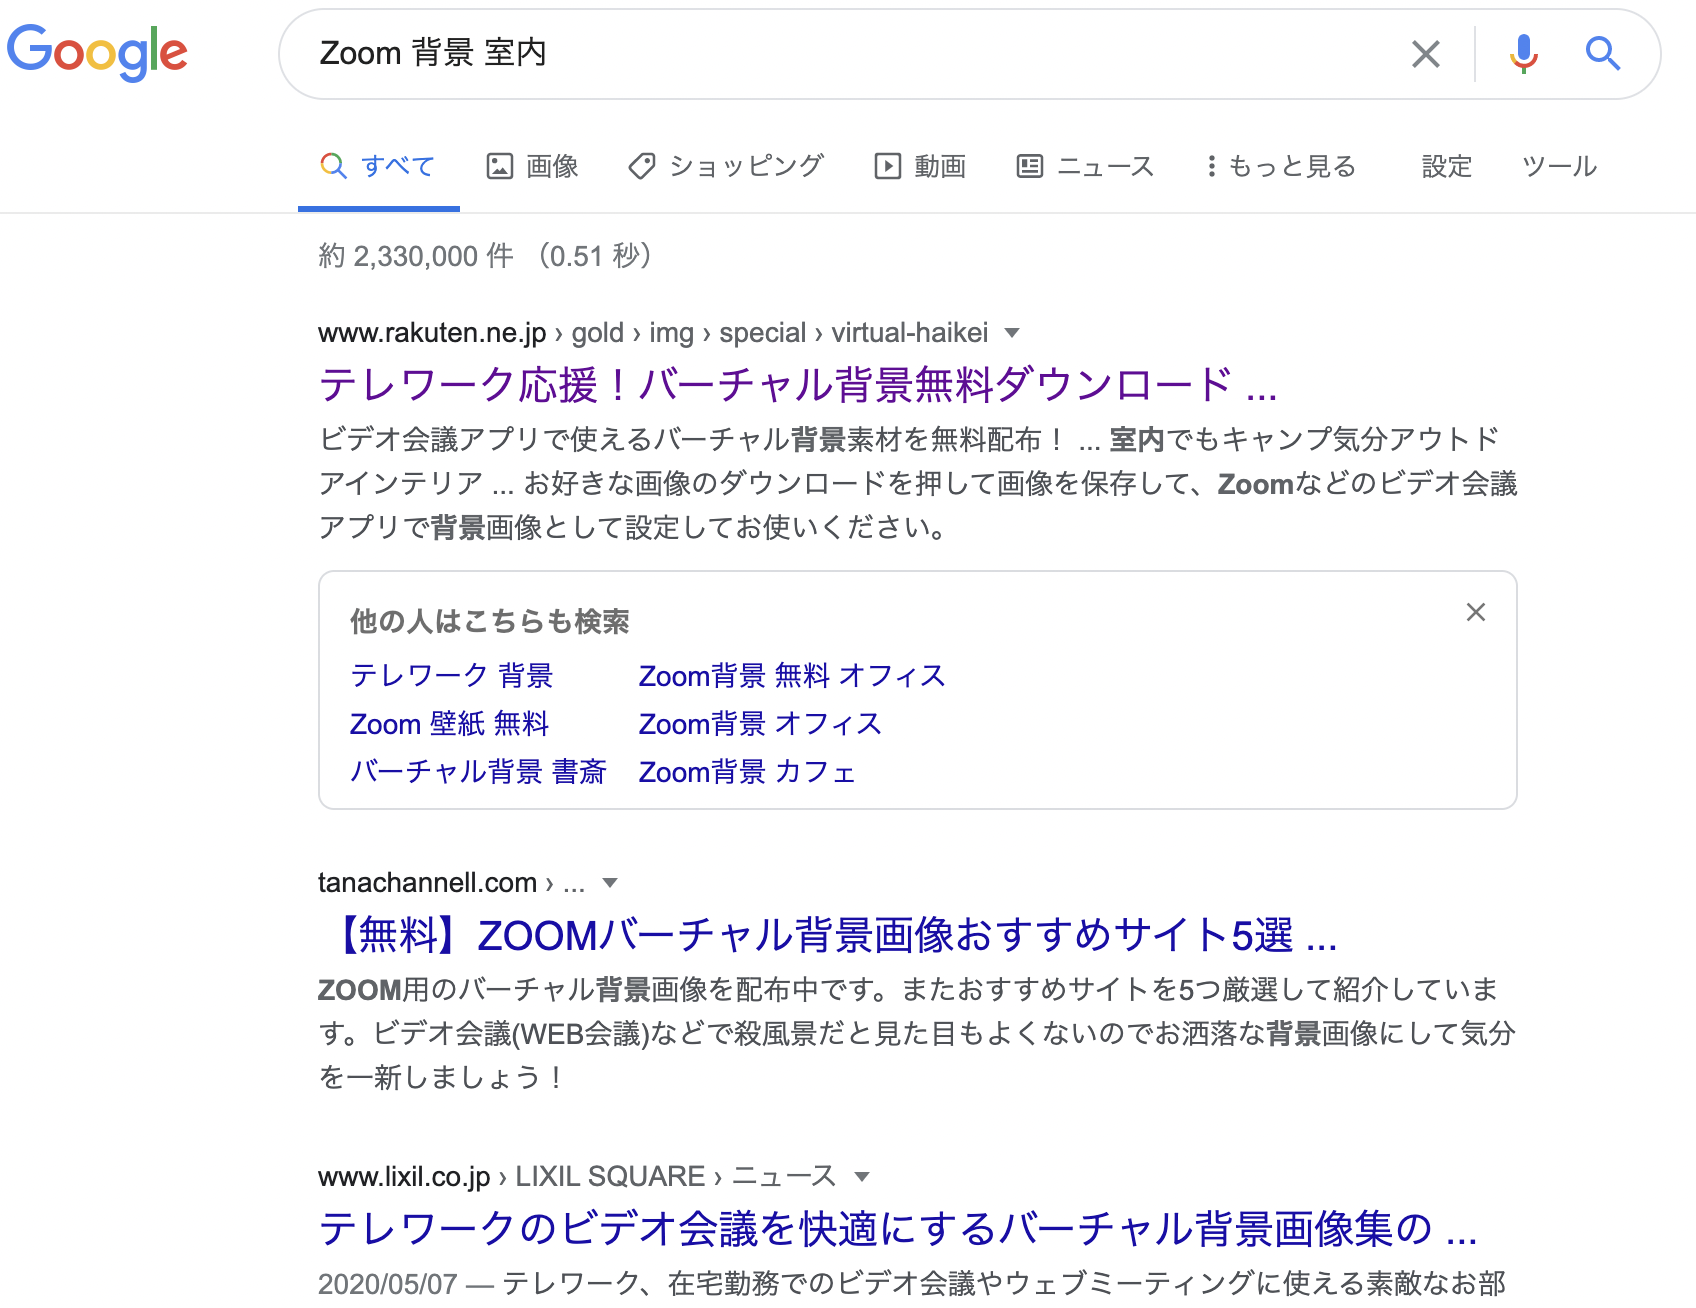Viewport: 1696px width, 1308px height.
Task: Expand the rakuten.ne.jp result dropdown arrow
Action: pyautogui.click(x=1012, y=333)
